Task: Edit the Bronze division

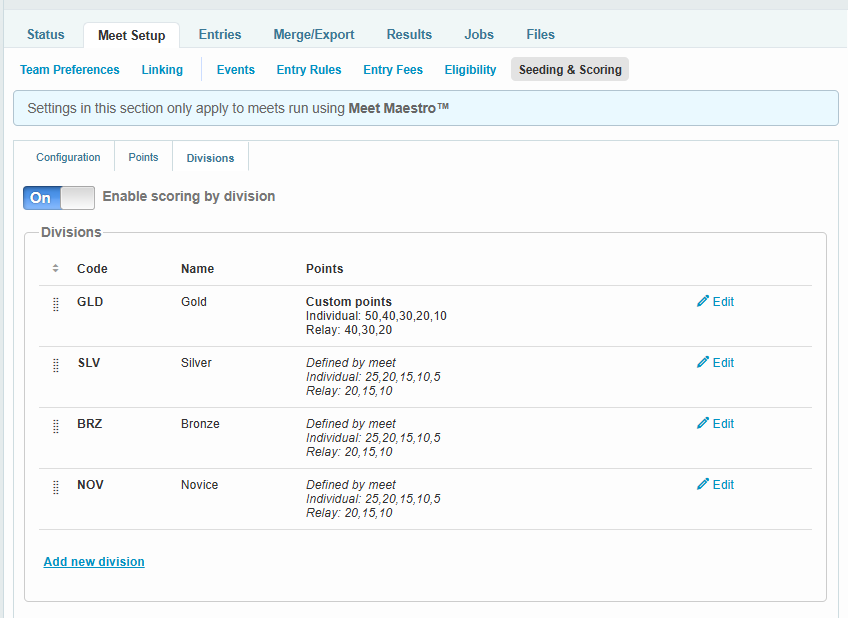Action: (715, 424)
